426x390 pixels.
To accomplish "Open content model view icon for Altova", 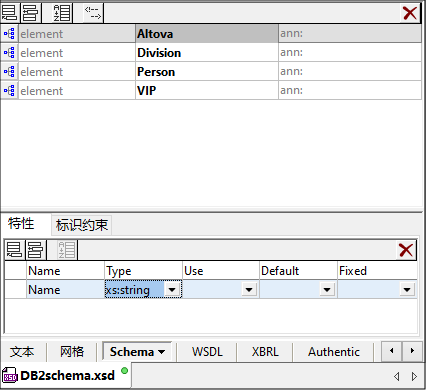I will click(x=9, y=34).
